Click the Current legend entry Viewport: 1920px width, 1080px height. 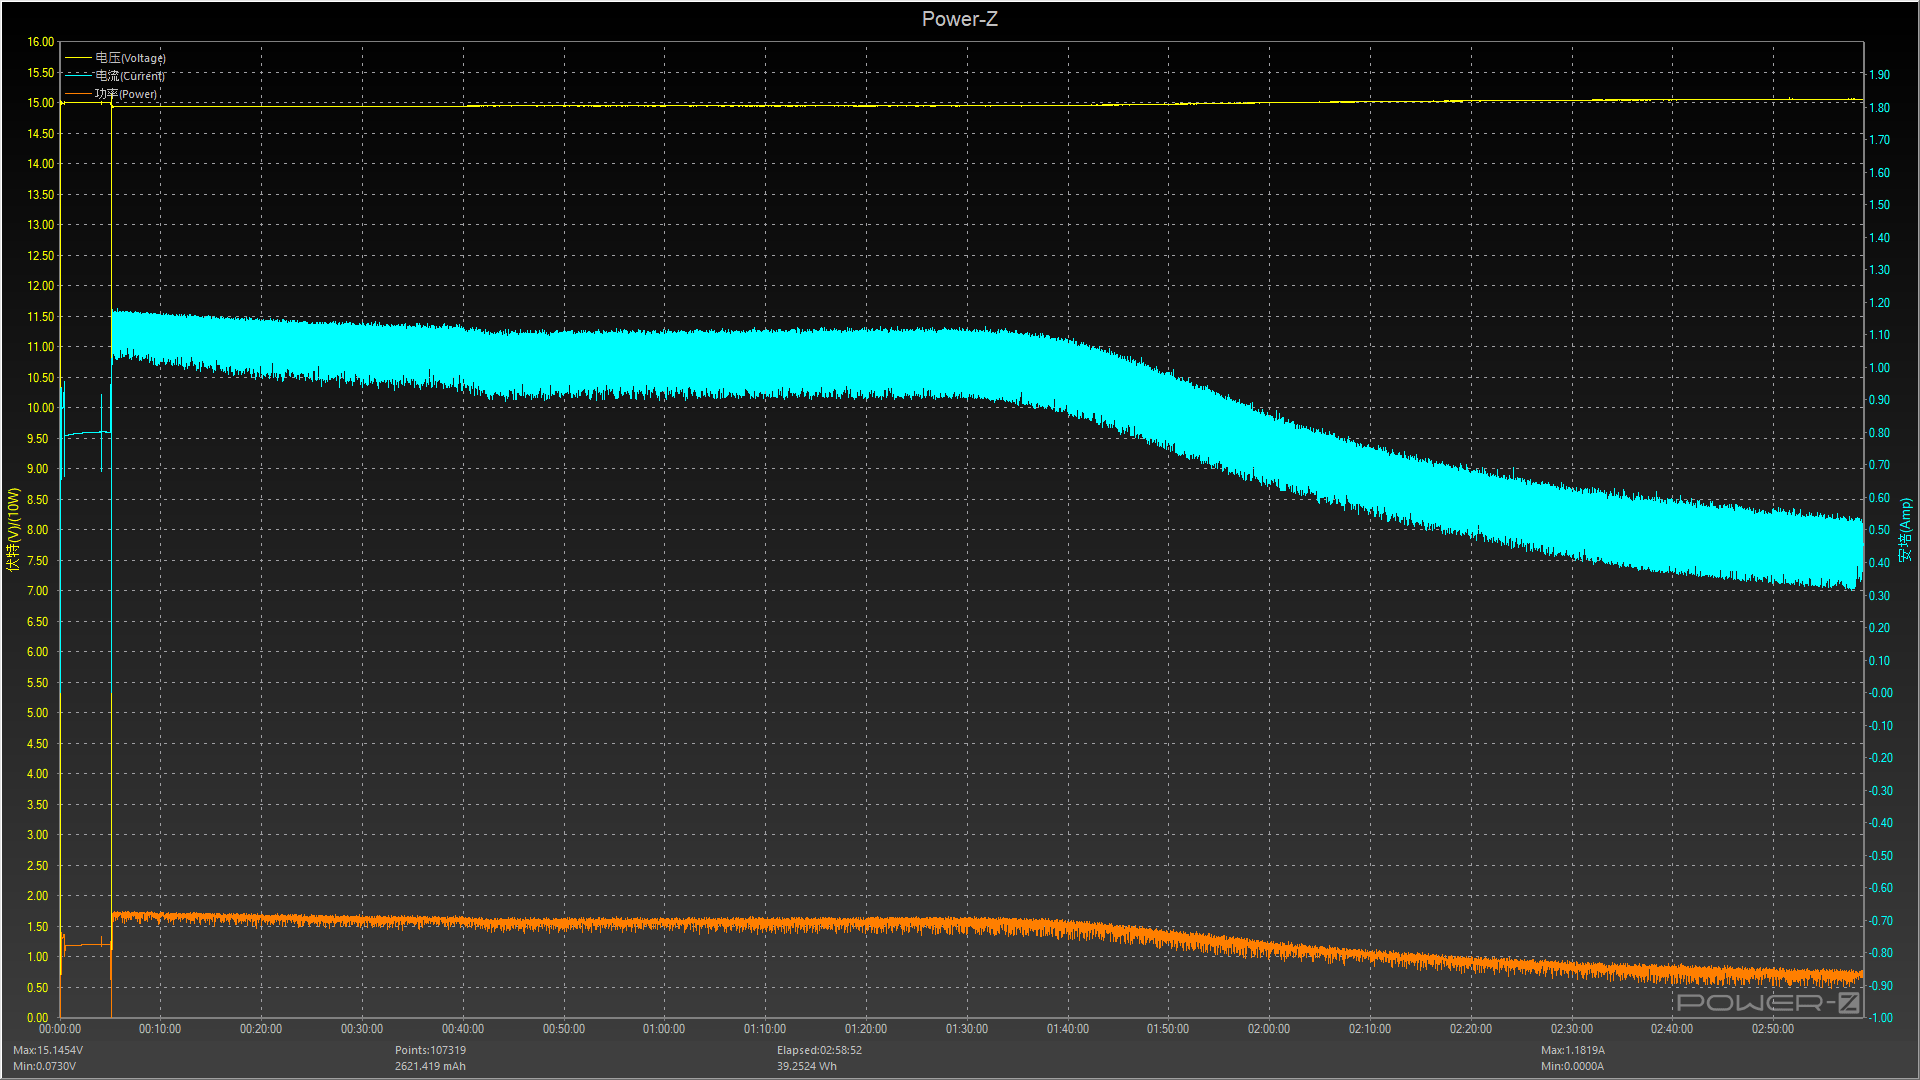point(130,76)
